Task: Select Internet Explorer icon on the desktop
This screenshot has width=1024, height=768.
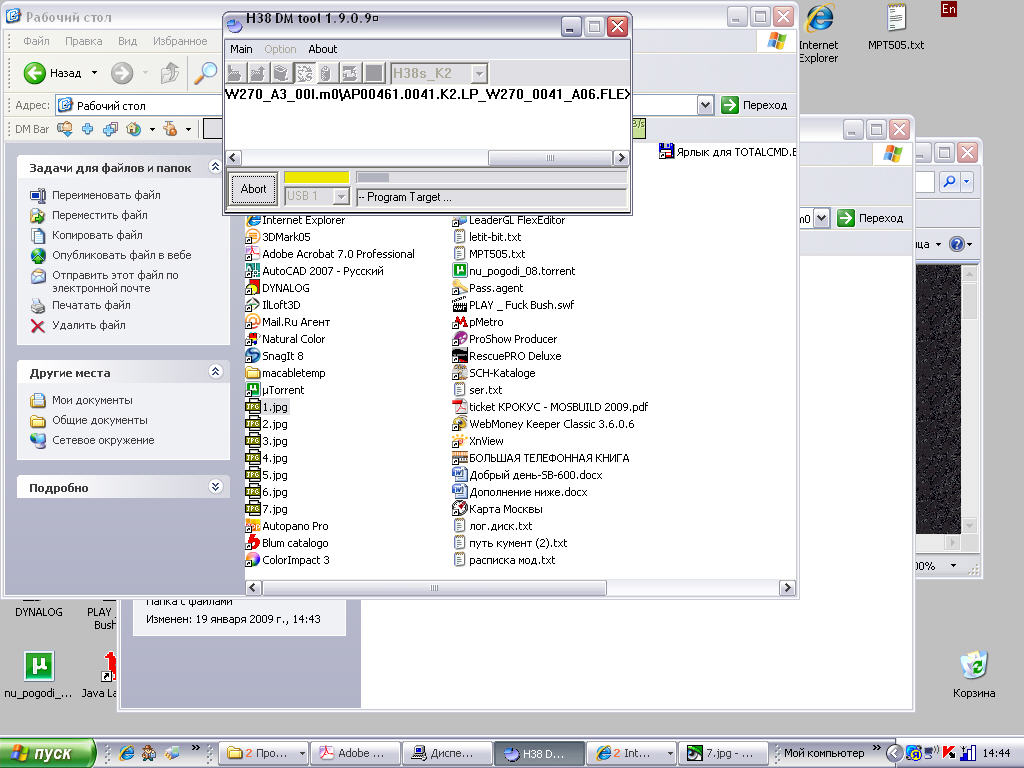Action: 819,18
